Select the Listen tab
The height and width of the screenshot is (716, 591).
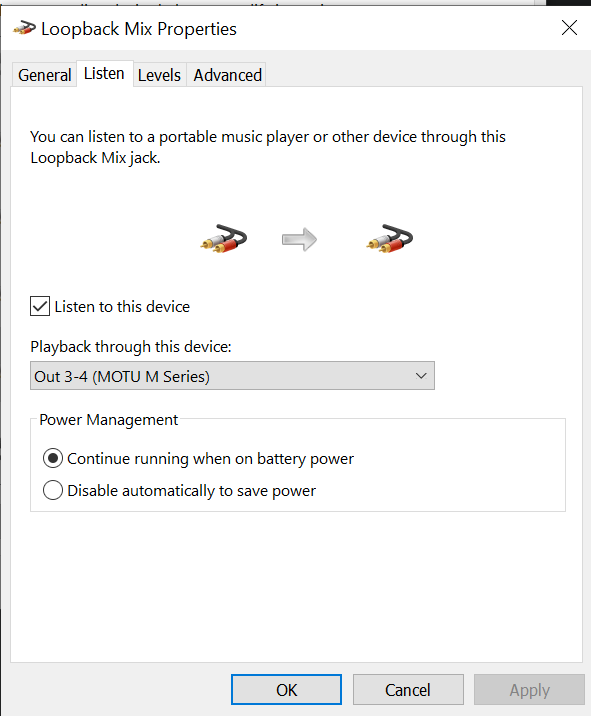105,74
